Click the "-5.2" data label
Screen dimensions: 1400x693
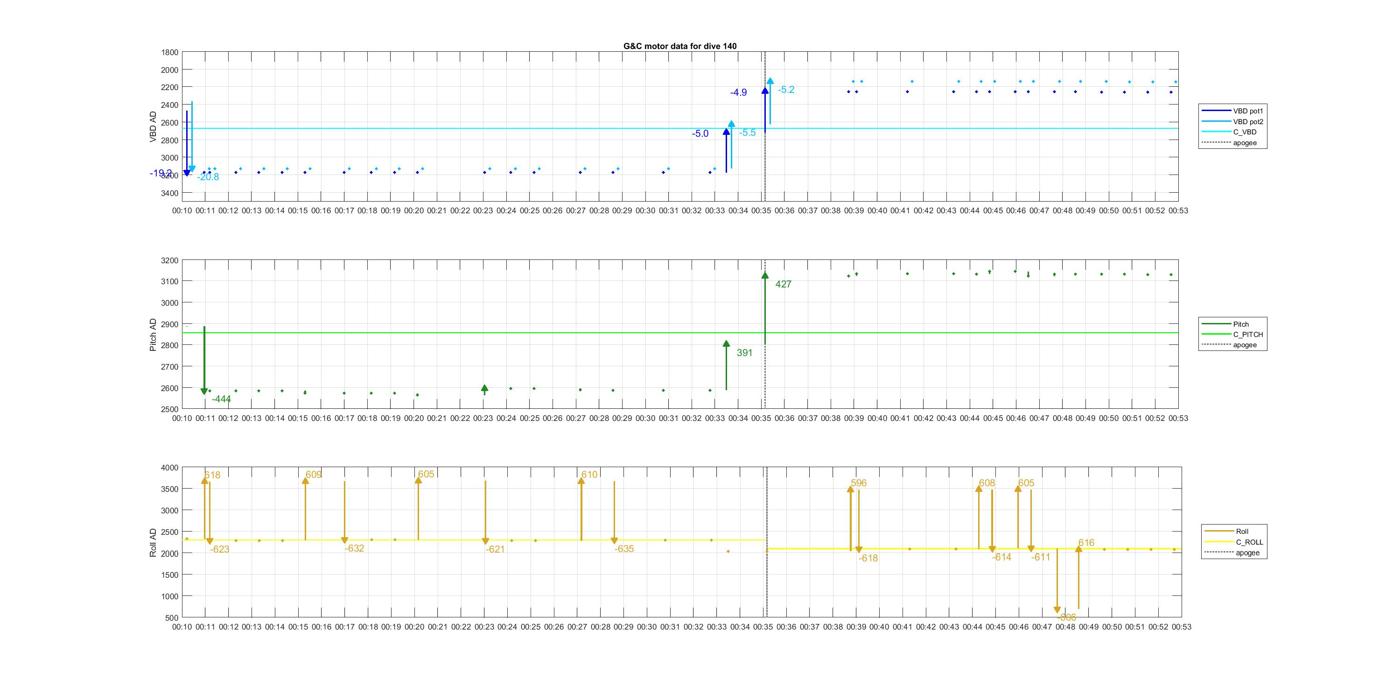(786, 90)
